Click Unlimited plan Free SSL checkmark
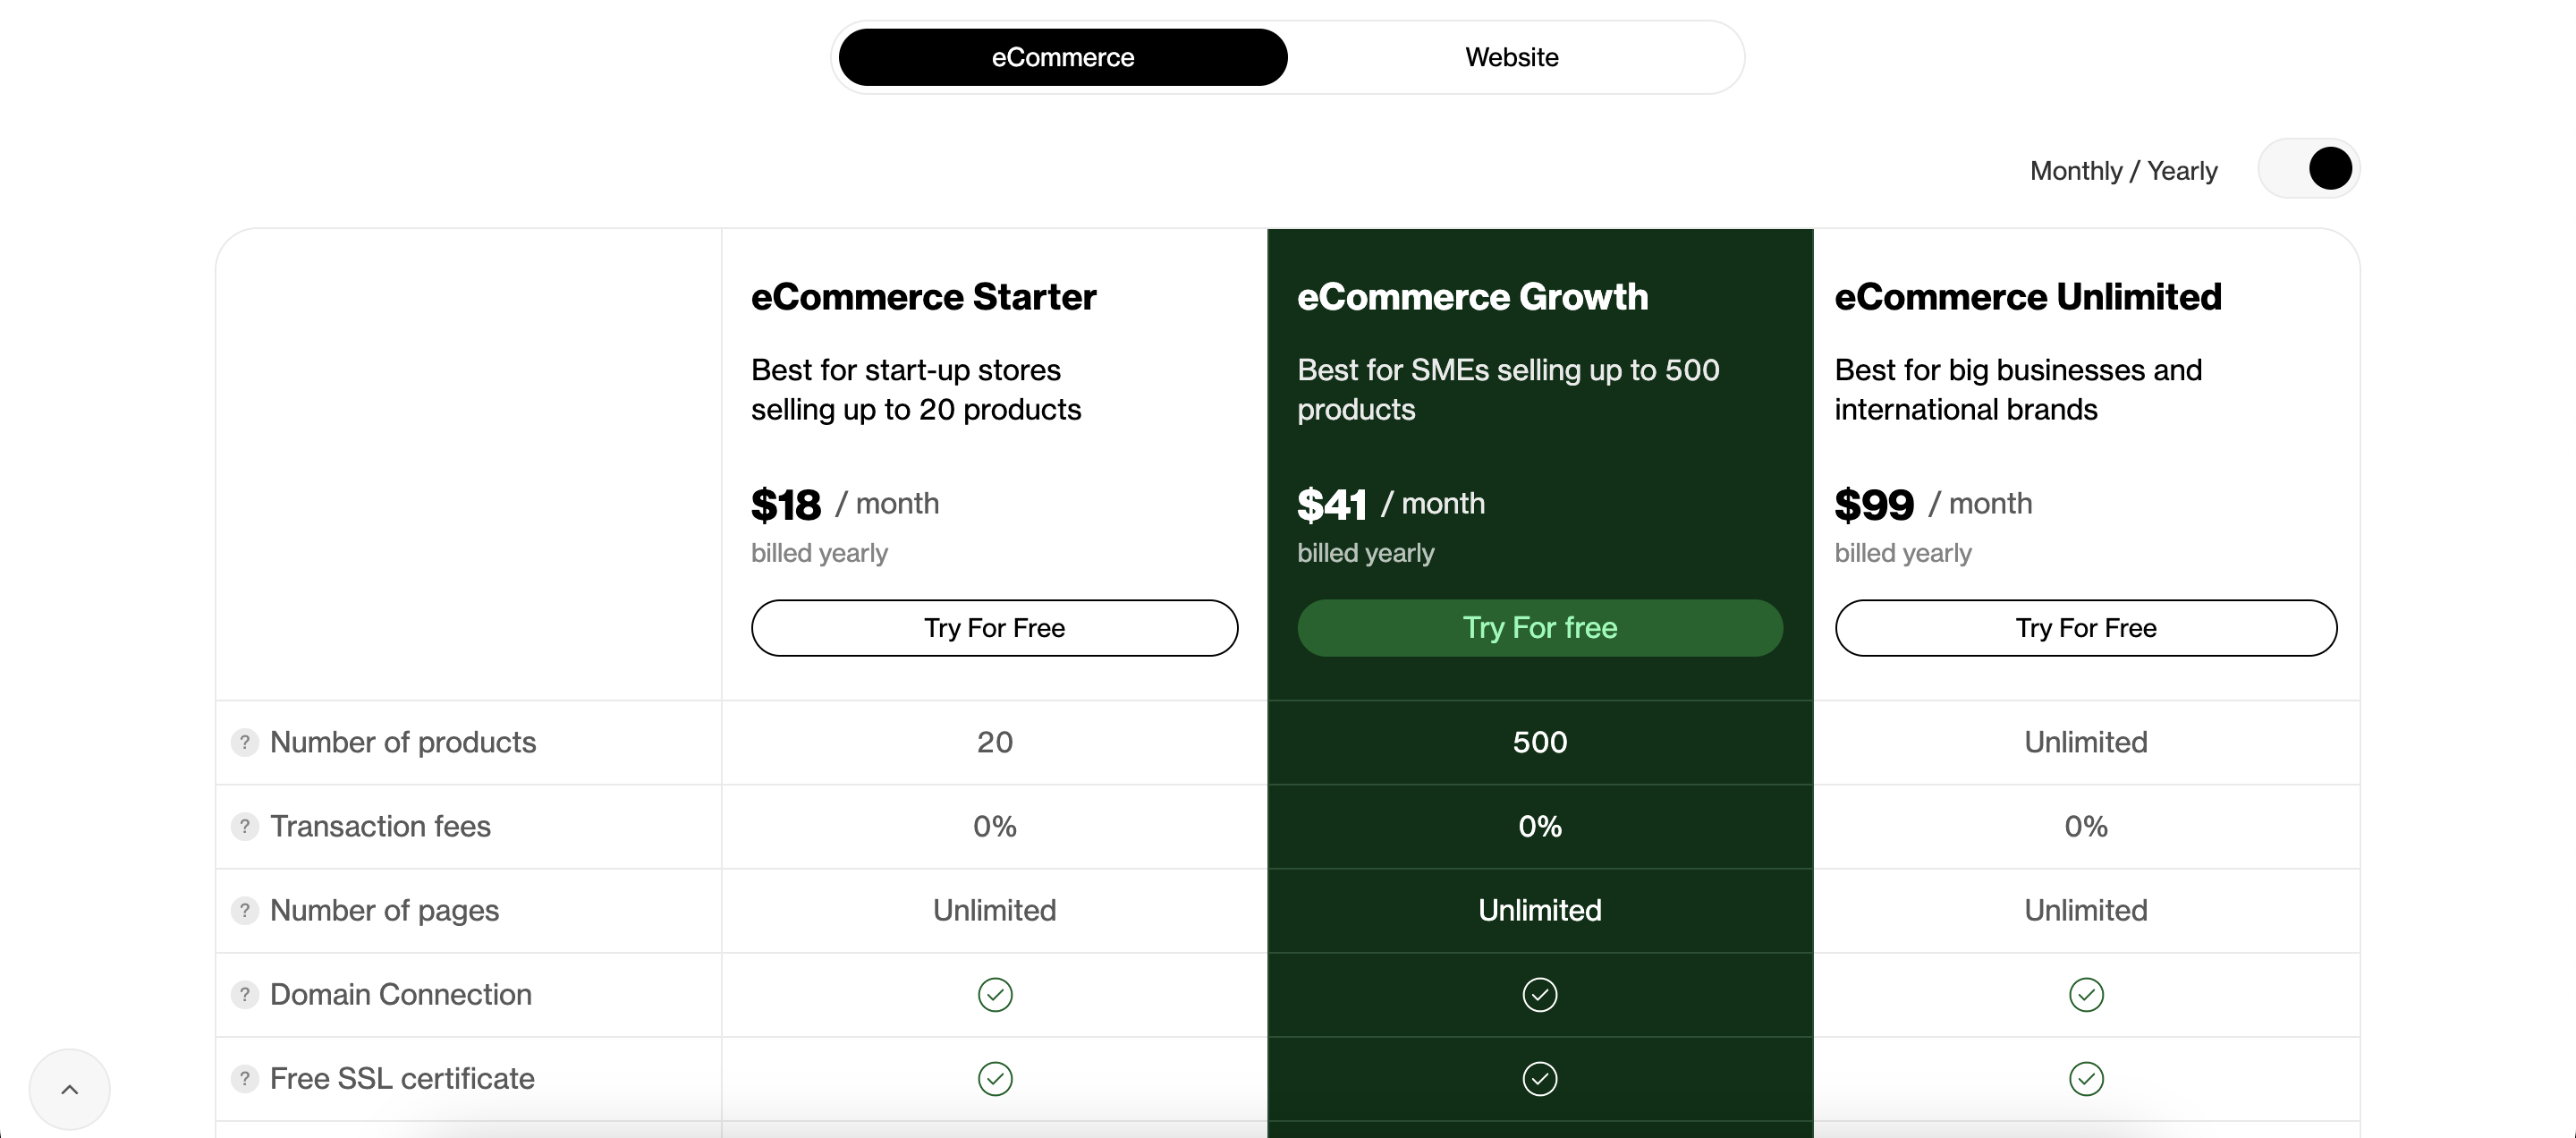The height and width of the screenshot is (1138, 2576). [x=2086, y=1078]
